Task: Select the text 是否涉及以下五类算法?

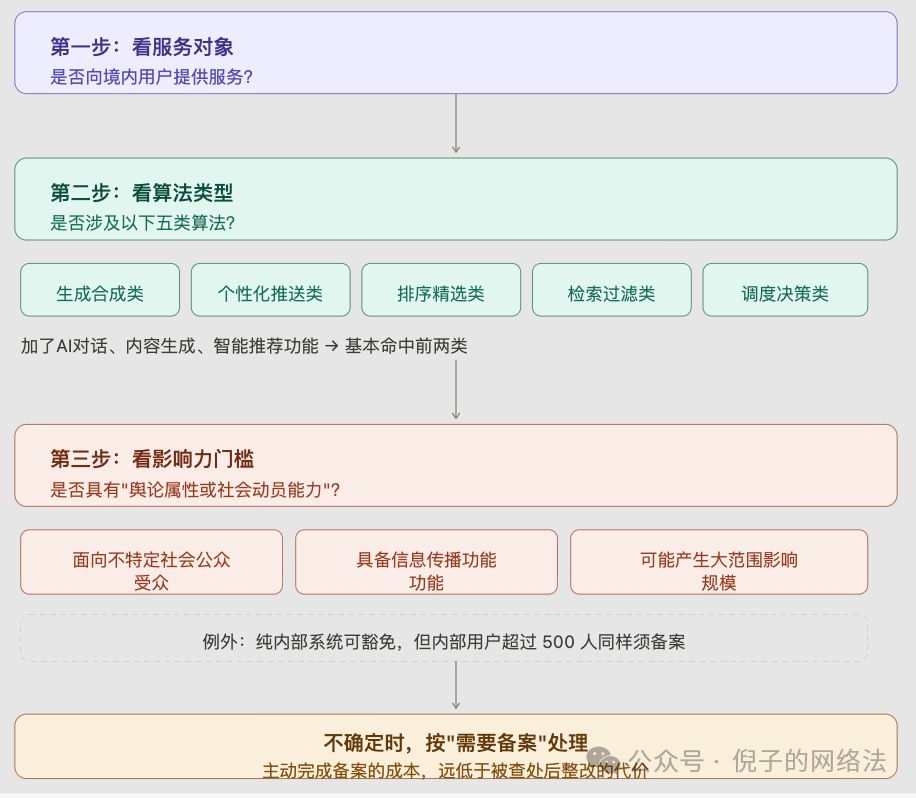Action: pos(143,223)
